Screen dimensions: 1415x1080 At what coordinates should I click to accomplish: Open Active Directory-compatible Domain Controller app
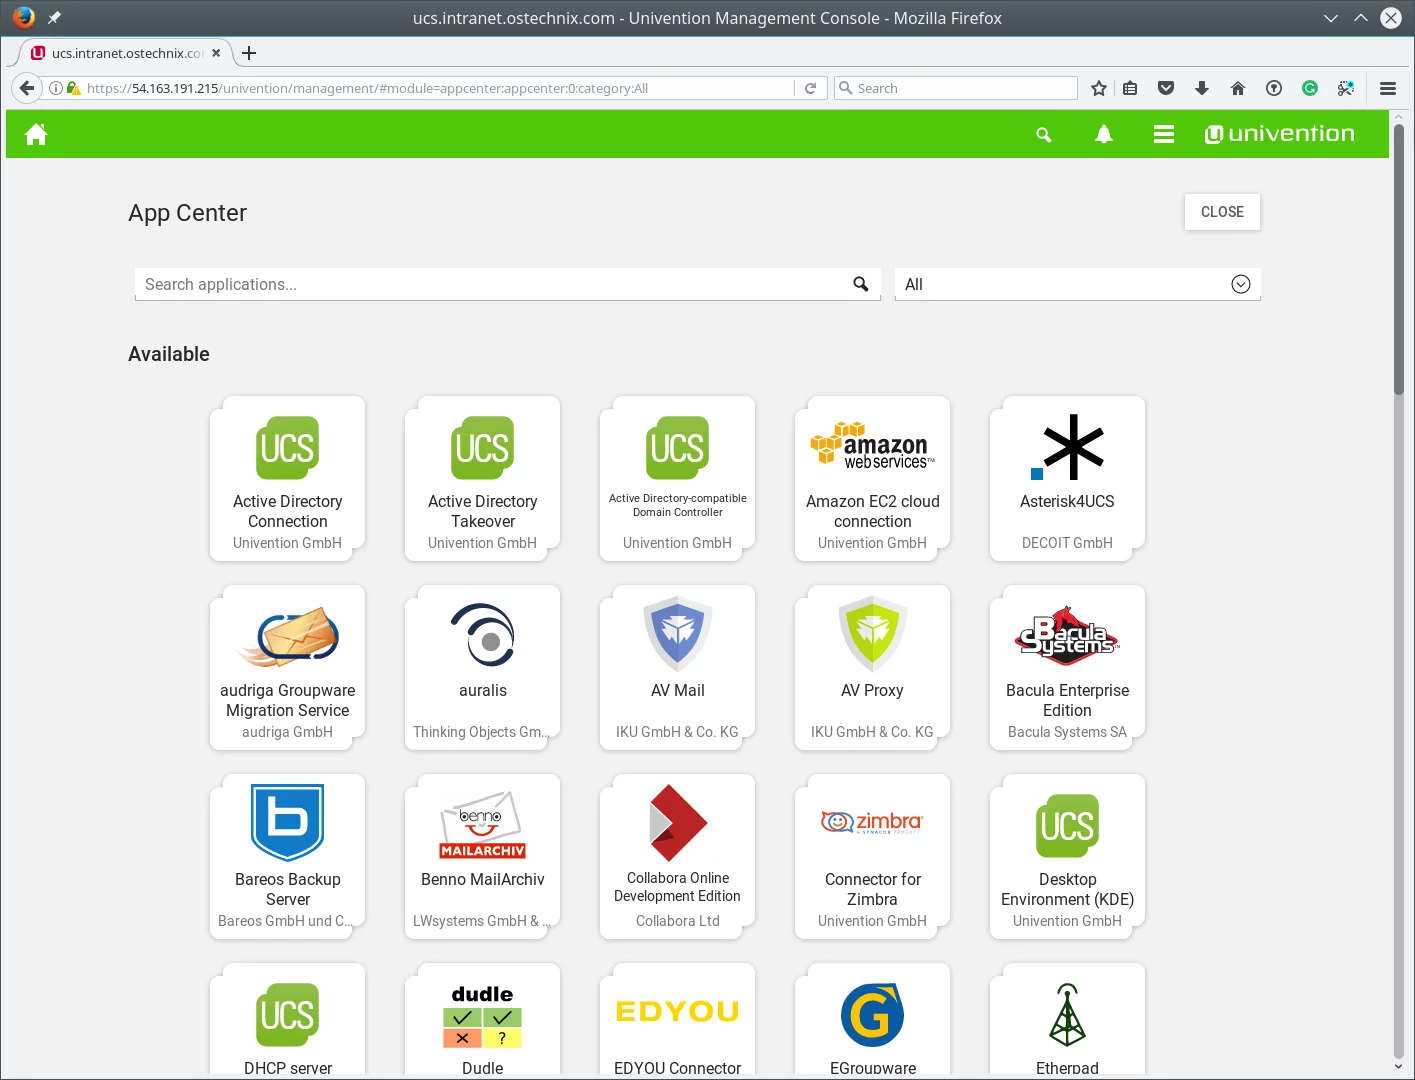click(x=677, y=478)
